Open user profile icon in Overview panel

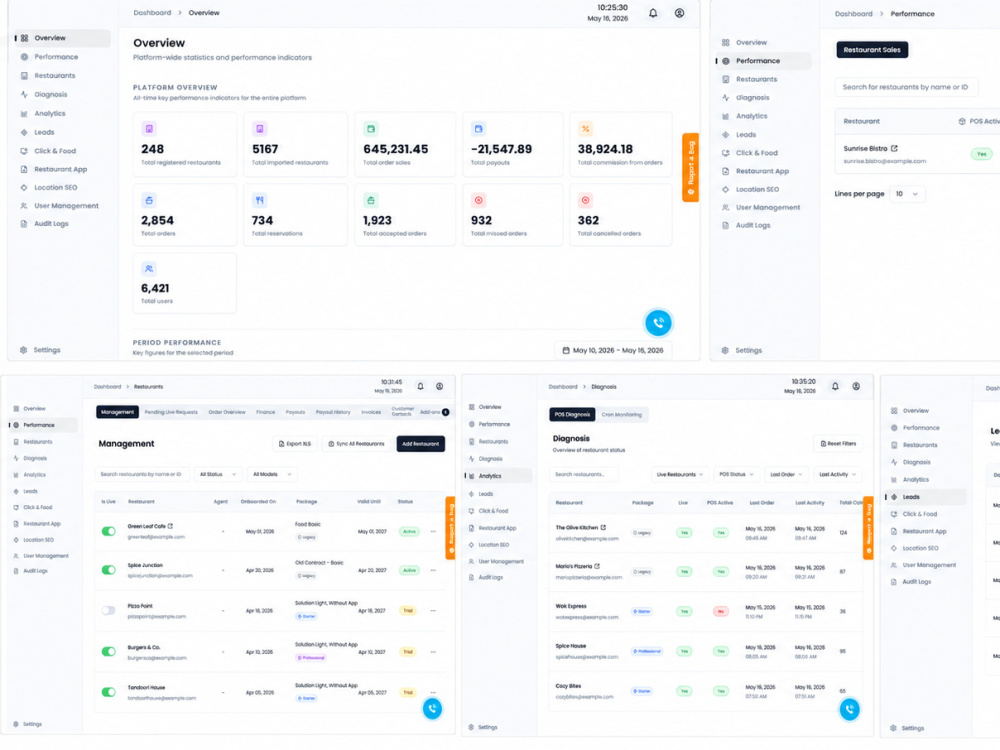[679, 13]
